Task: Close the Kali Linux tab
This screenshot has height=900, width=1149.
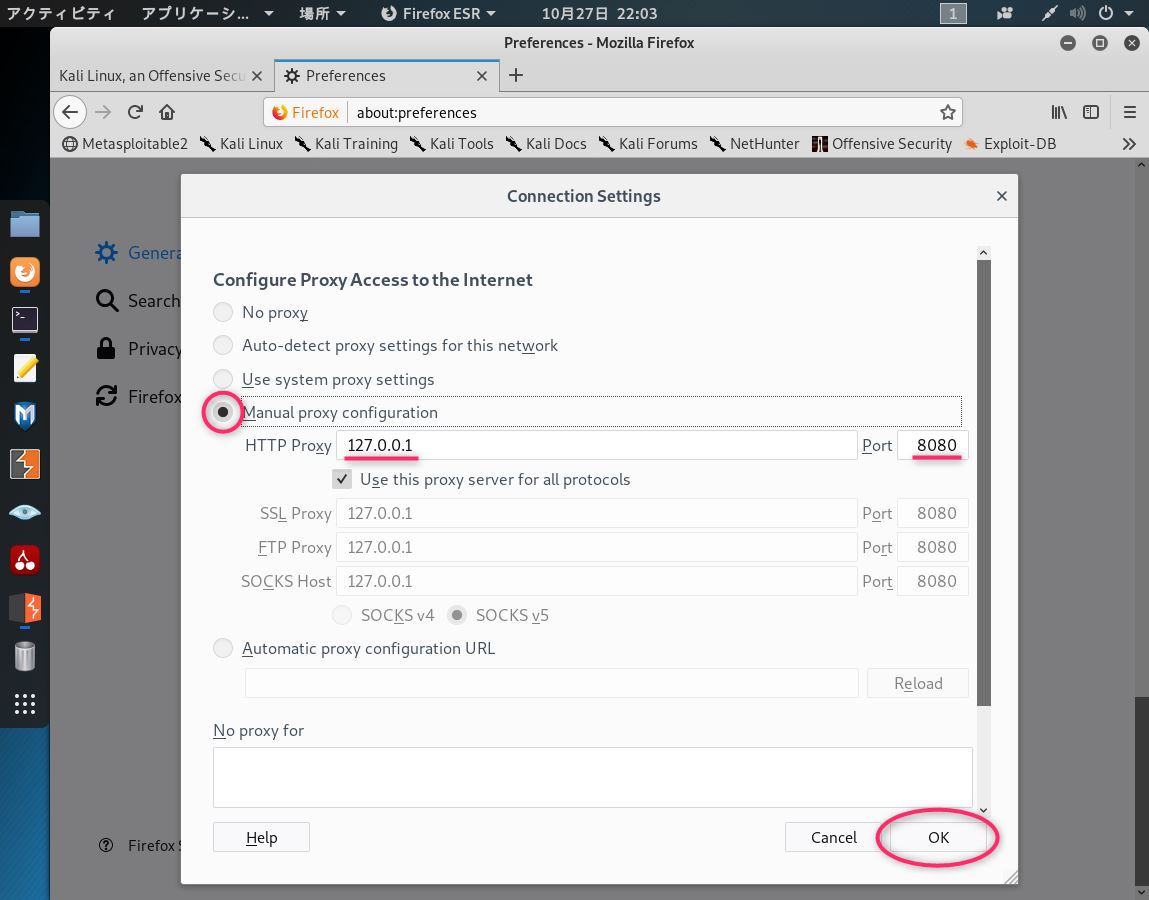Action: tap(256, 75)
